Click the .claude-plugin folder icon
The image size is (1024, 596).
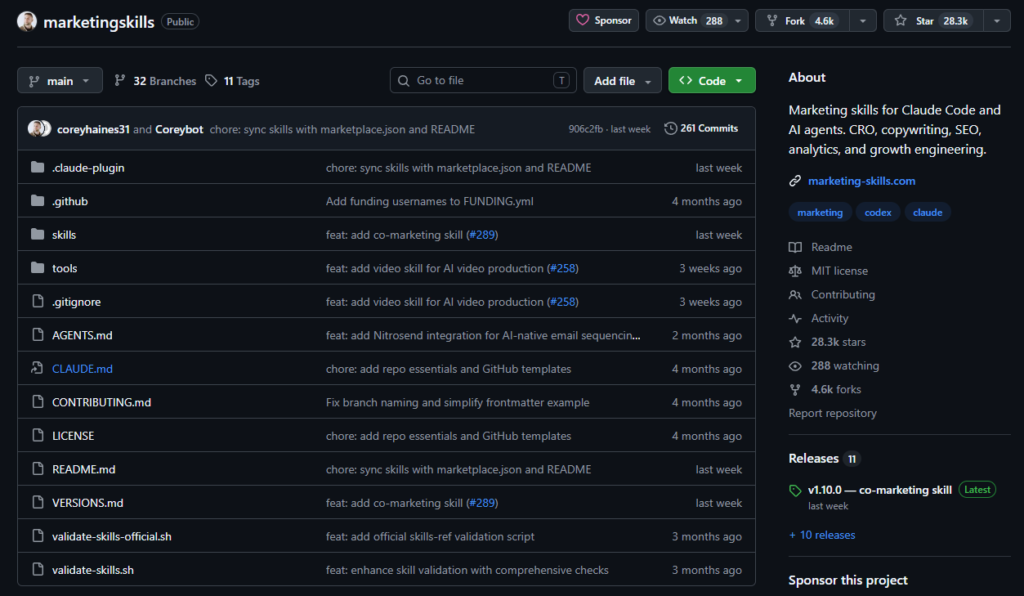pos(38,167)
